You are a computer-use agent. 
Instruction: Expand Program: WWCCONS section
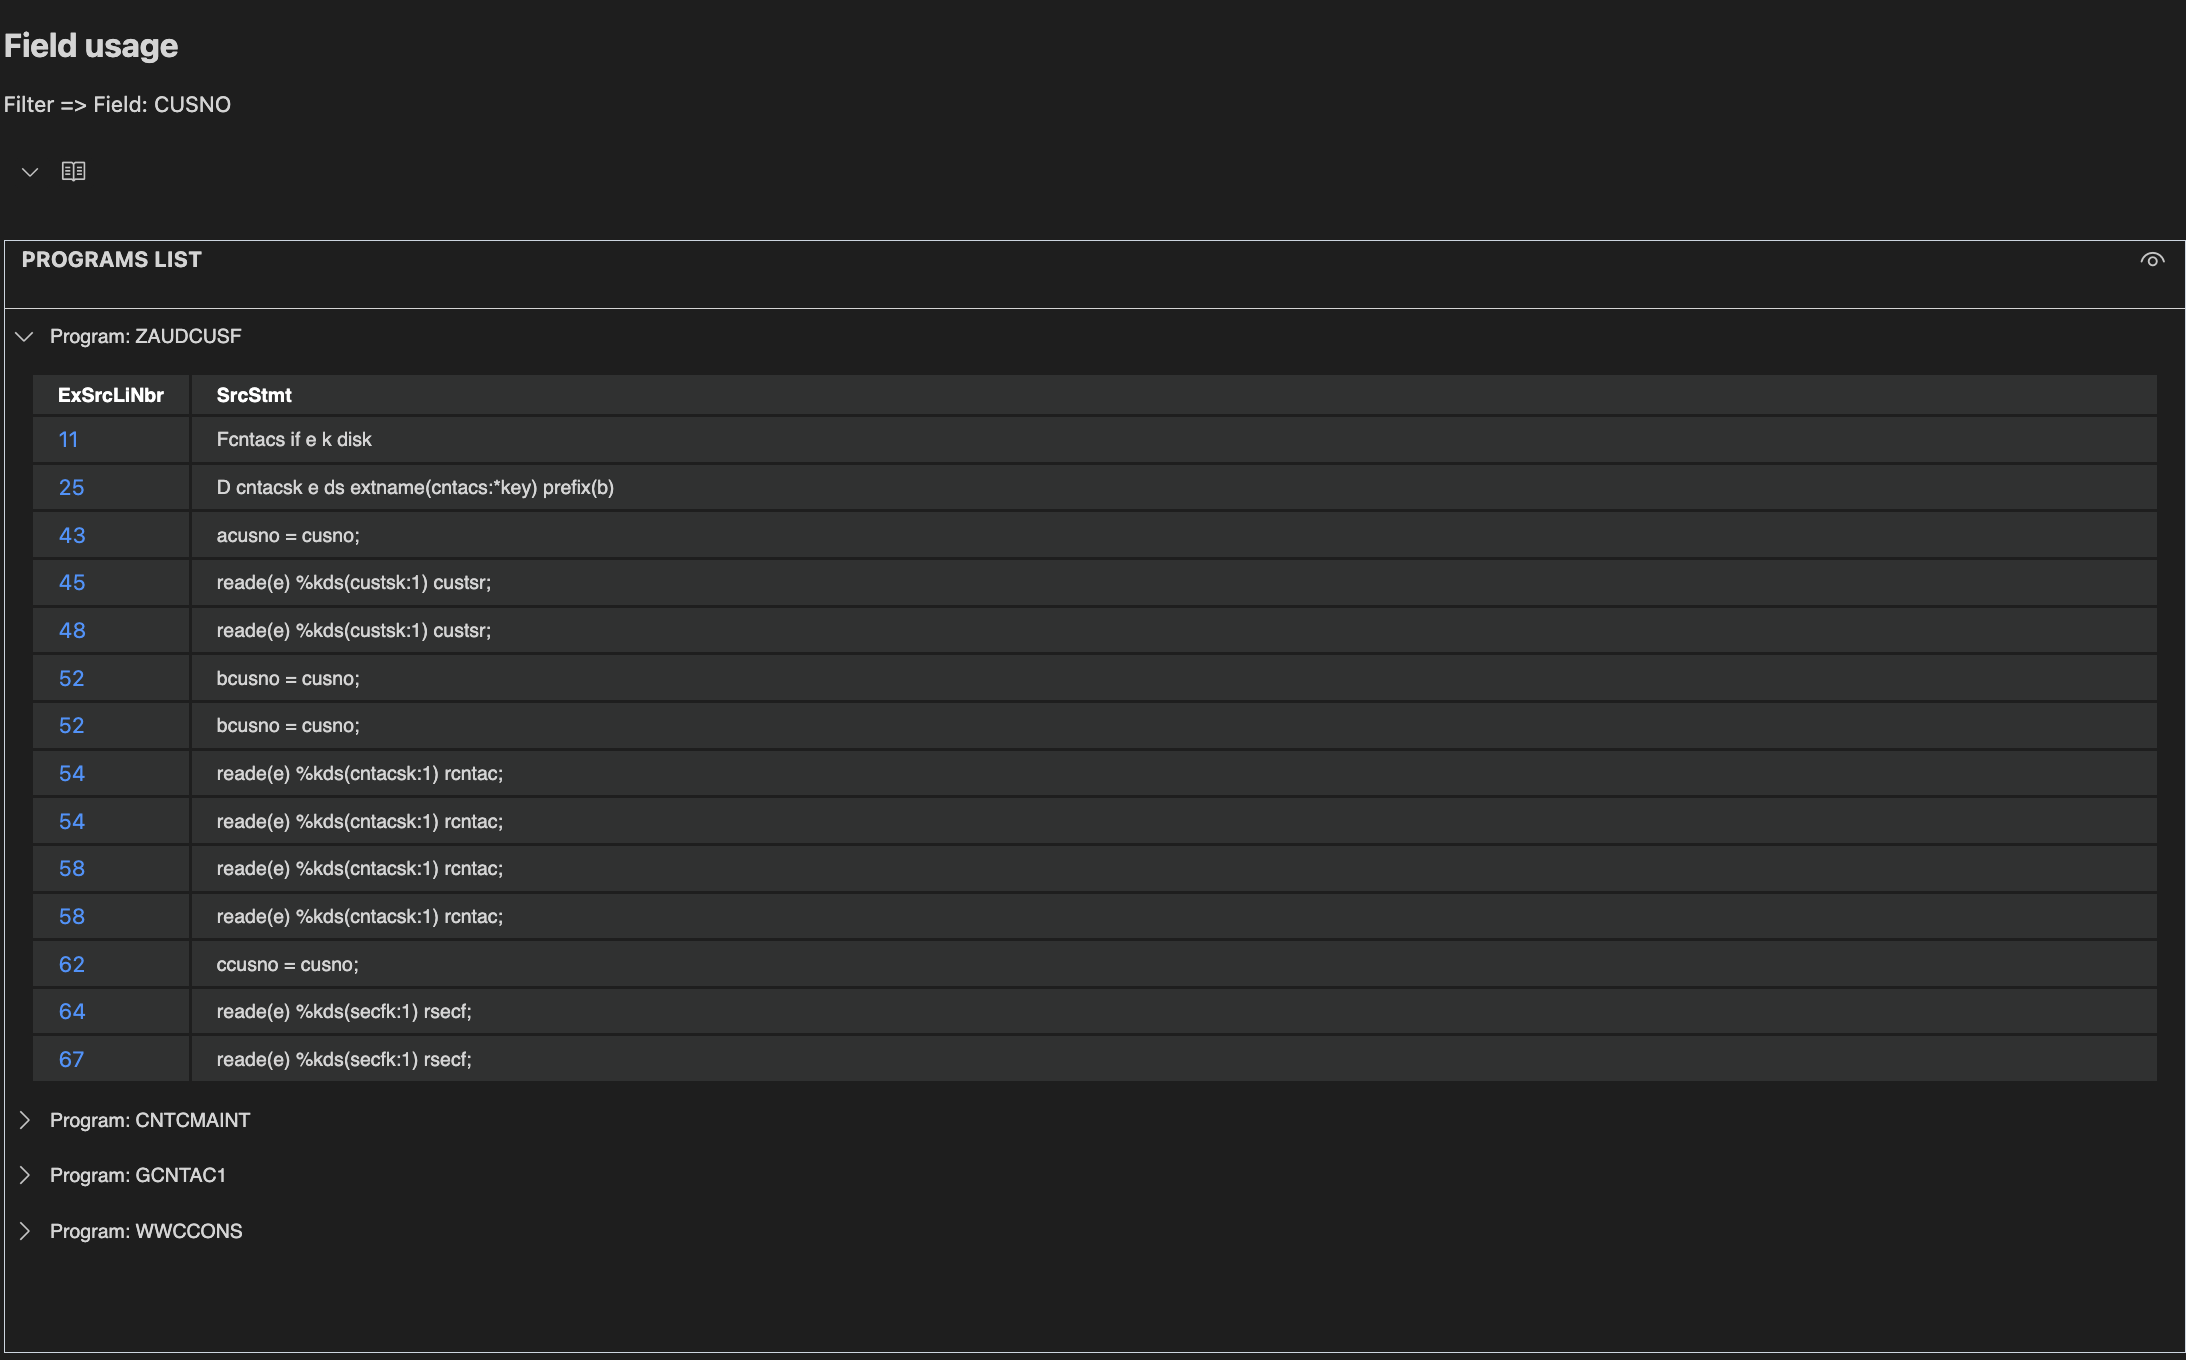click(25, 1231)
